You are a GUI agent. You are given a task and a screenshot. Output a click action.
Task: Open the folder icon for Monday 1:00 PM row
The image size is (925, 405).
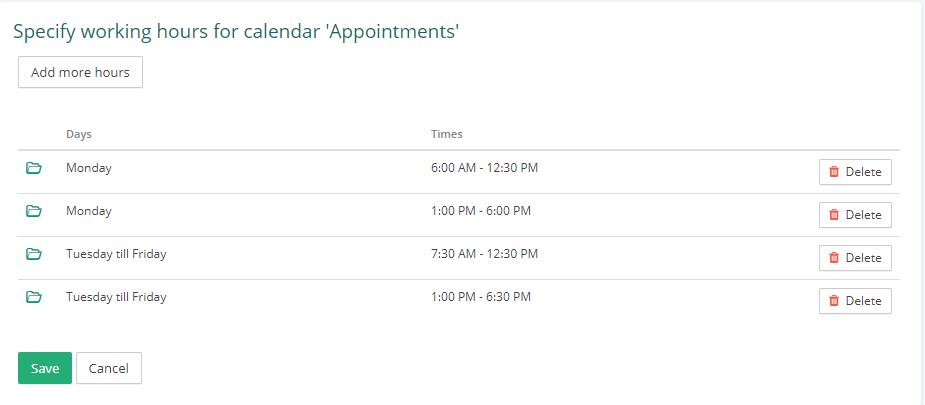(x=34, y=211)
